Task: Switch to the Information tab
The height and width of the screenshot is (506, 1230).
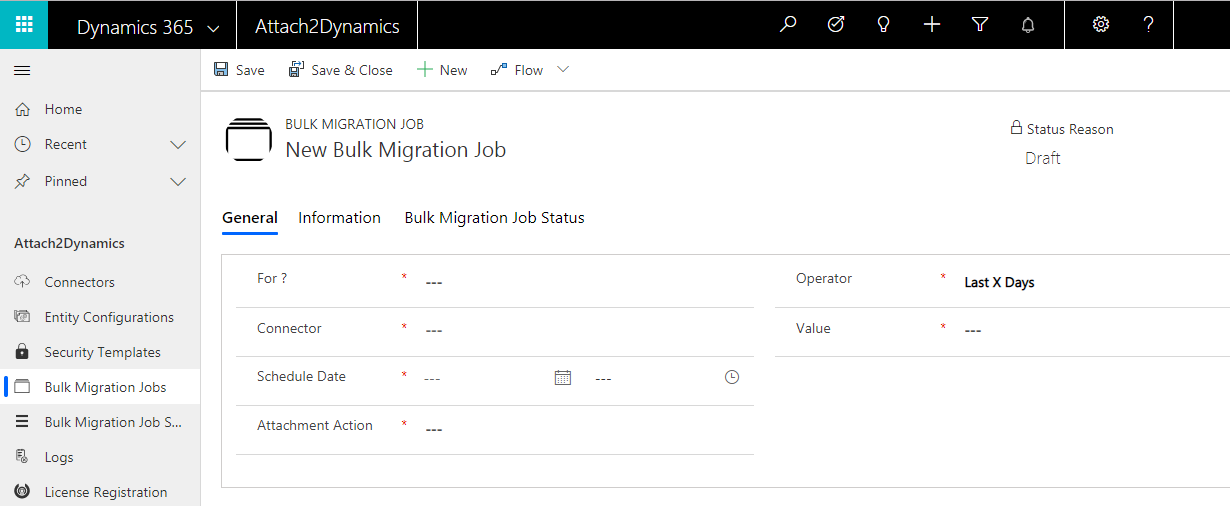Action: click(340, 218)
